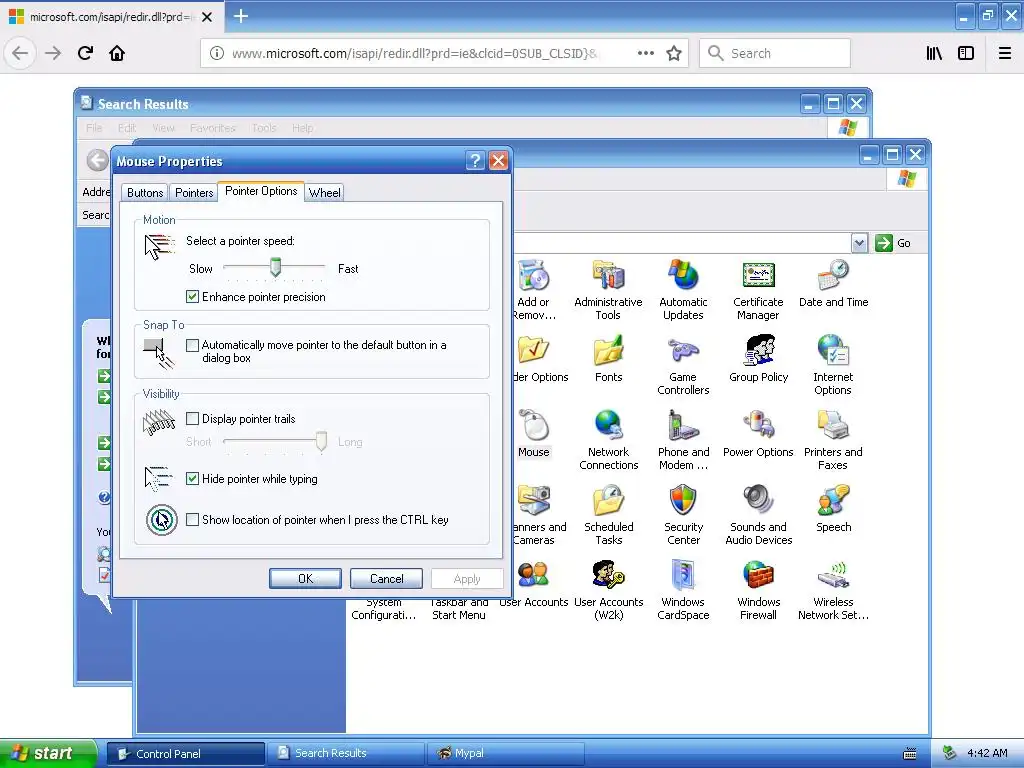1024x768 pixels.
Task: Click the browser Back arrow
Action: coord(20,53)
